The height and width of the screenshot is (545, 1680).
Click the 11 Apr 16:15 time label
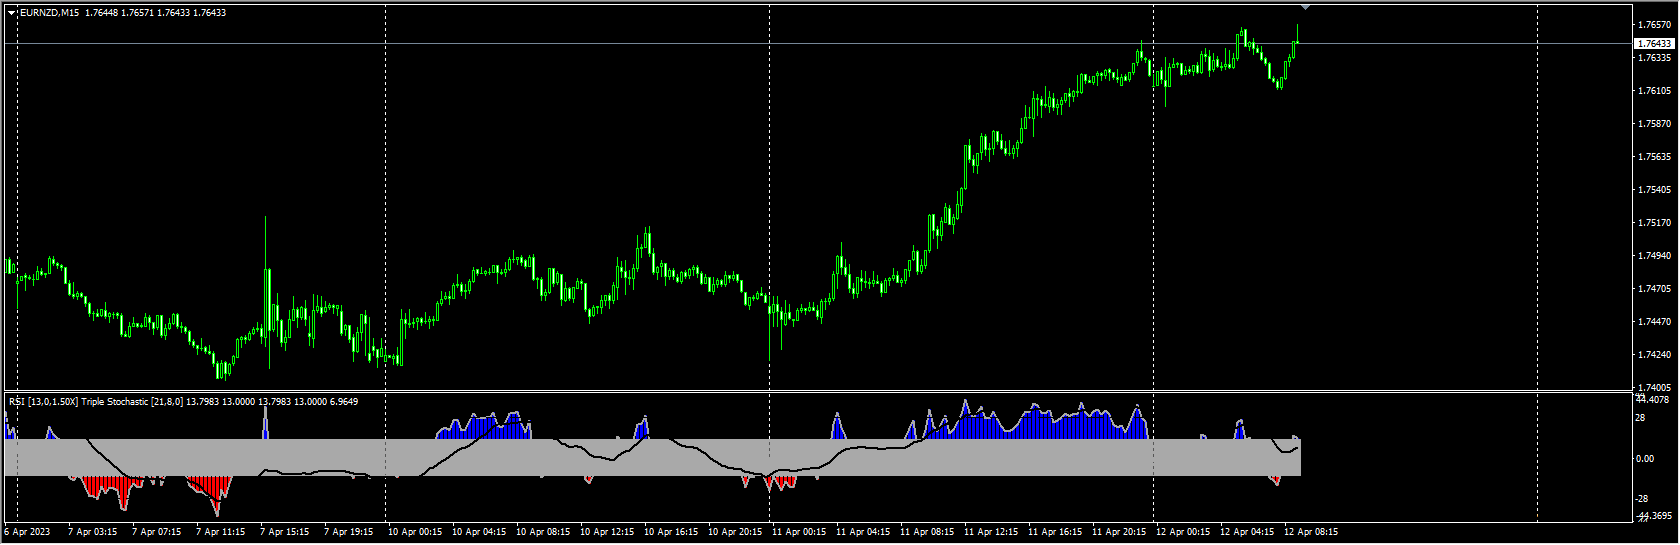pyautogui.click(x=1054, y=532)
